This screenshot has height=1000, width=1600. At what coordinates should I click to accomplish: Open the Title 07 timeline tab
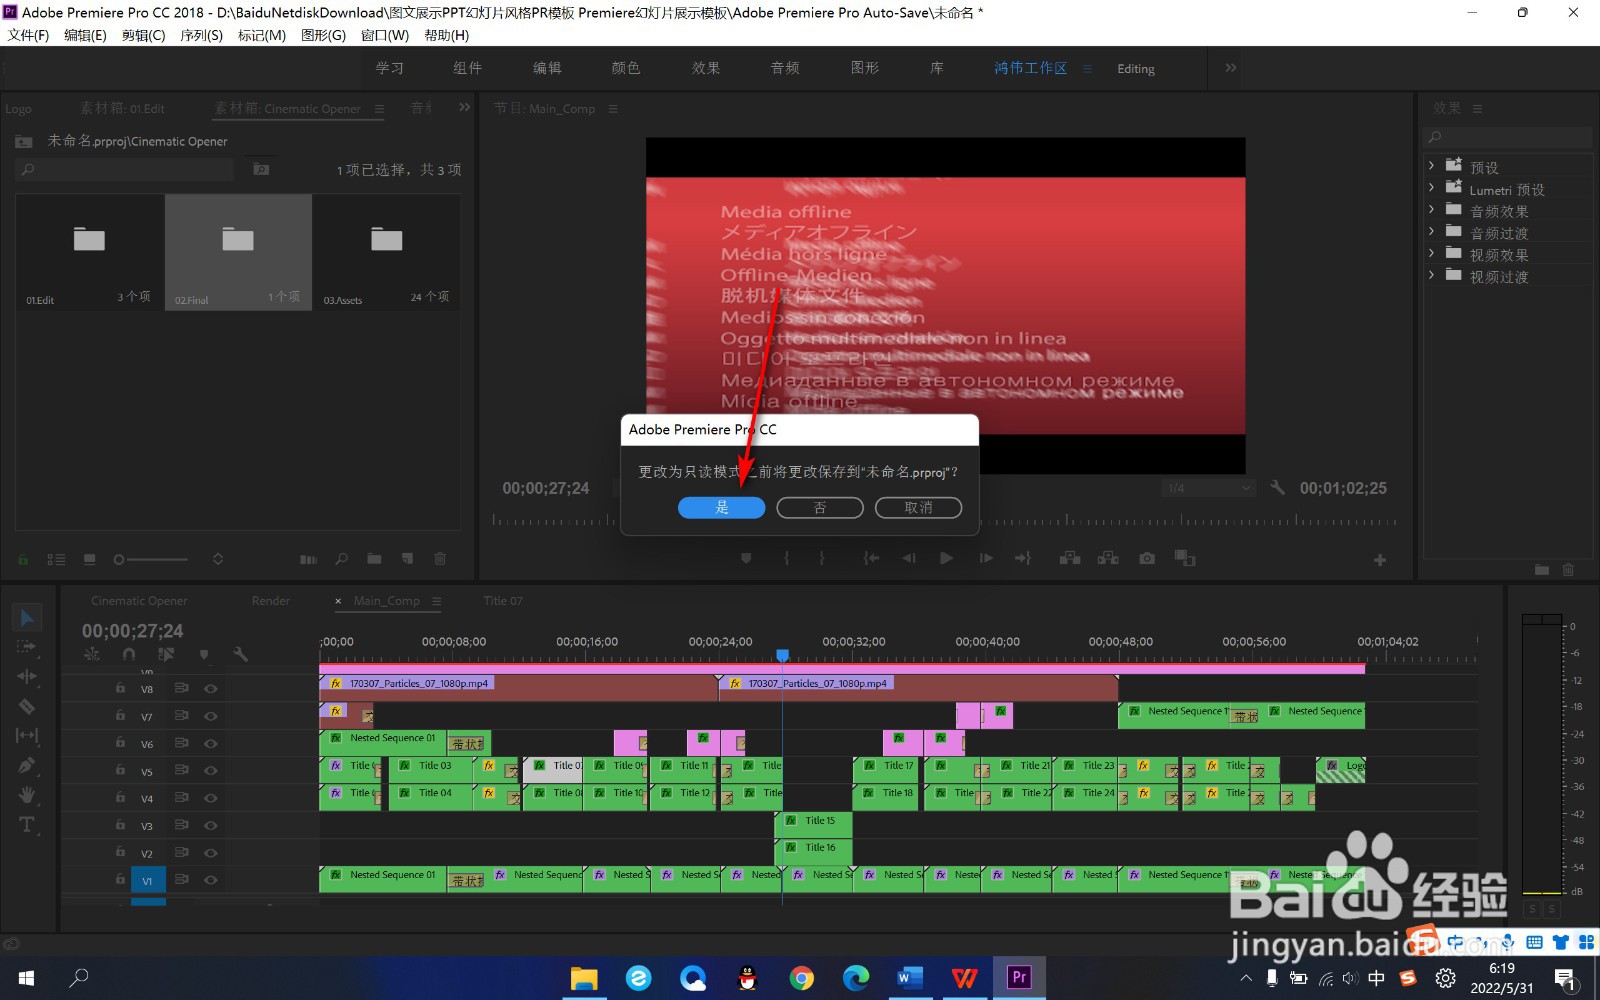tap(503, 601)
